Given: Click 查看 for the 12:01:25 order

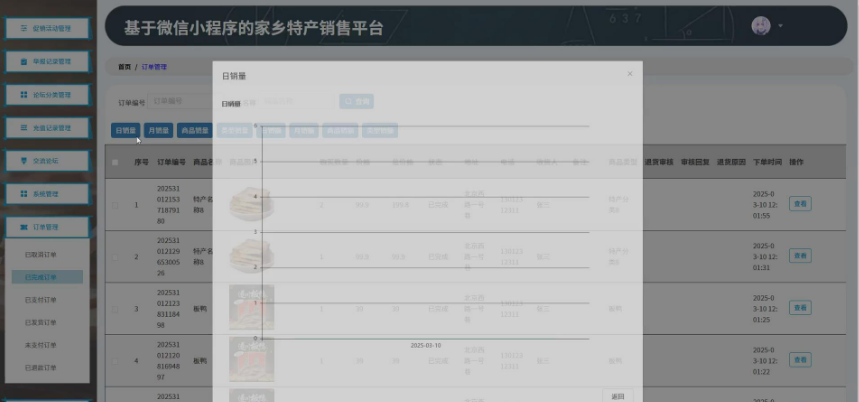Looking at the screenshot, I should 800,308.
